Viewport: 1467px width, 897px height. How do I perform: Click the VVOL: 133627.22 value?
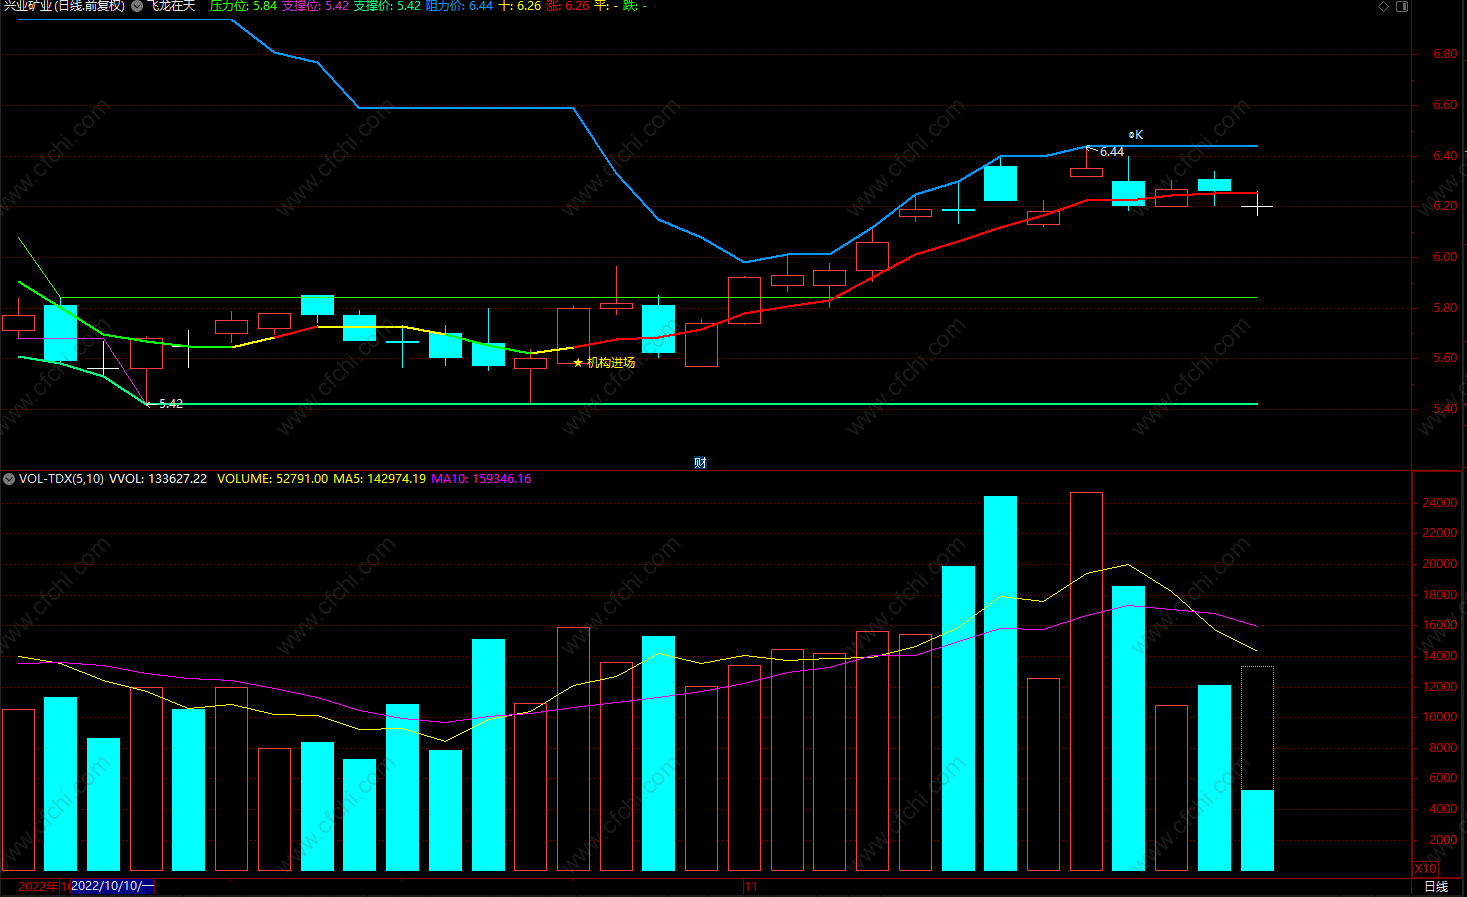[158, 479]
